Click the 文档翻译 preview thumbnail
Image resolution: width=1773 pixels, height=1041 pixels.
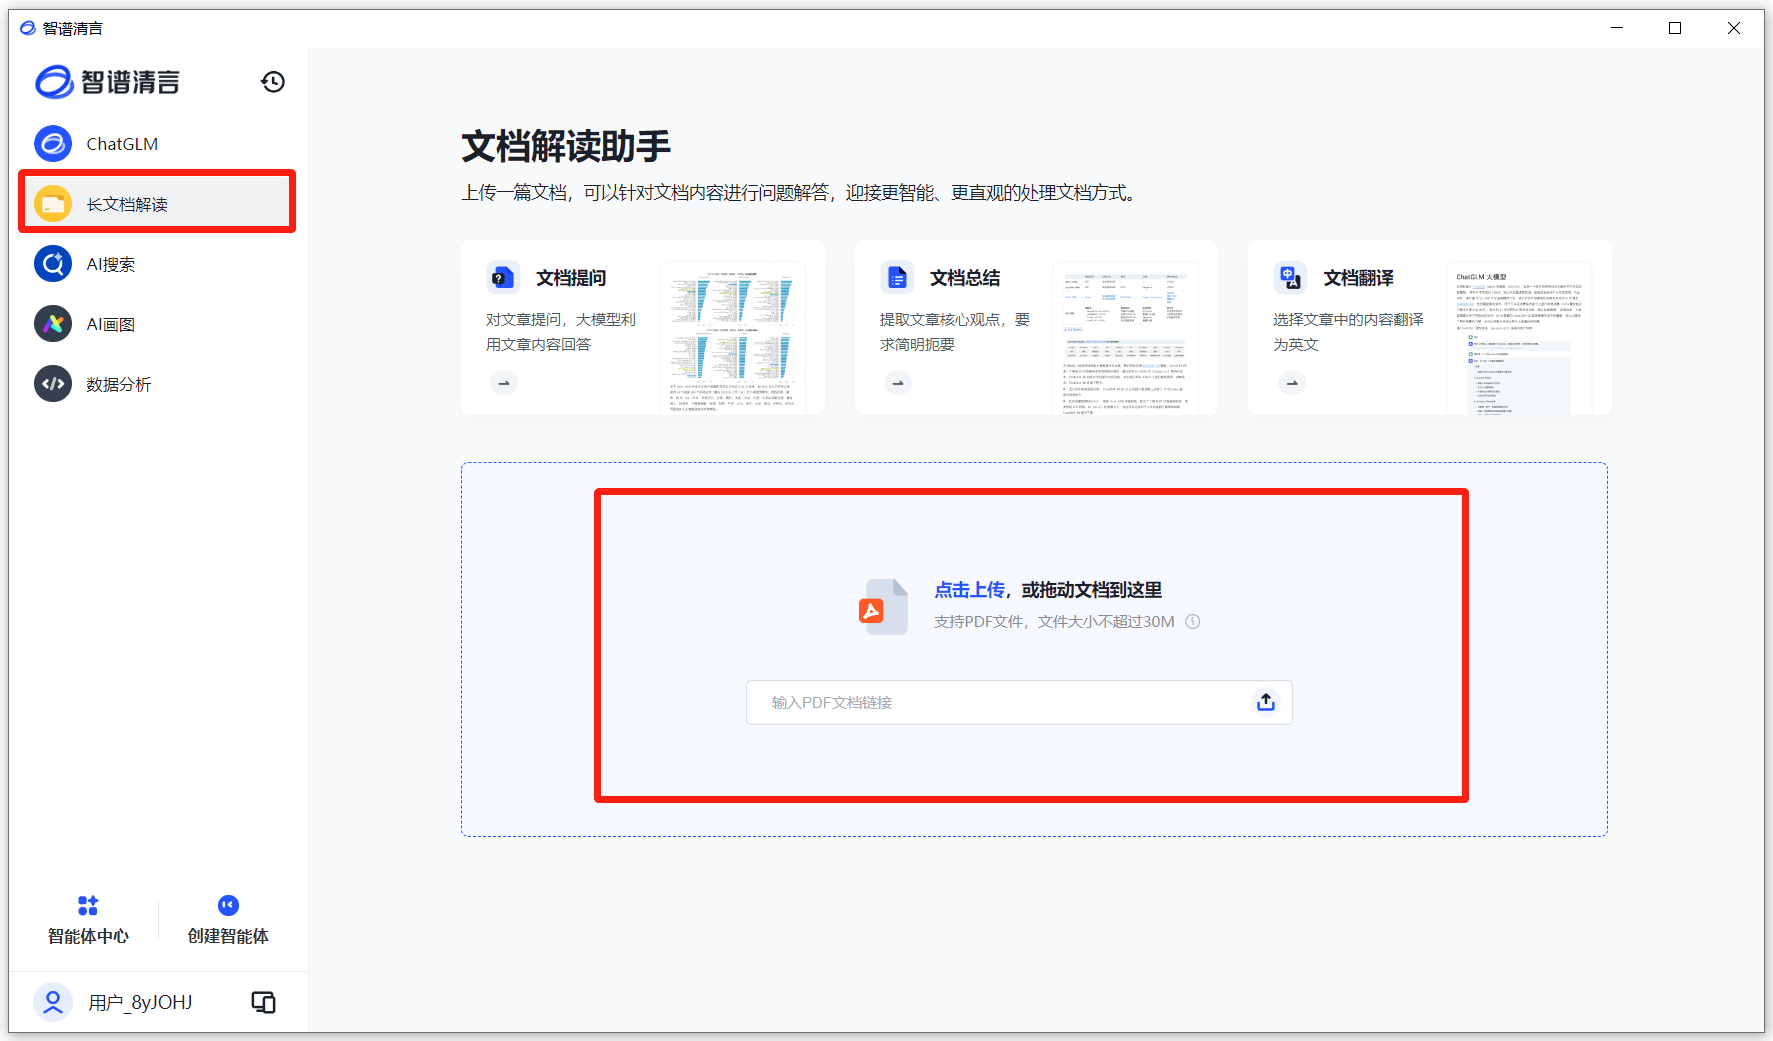point(1519,339)
